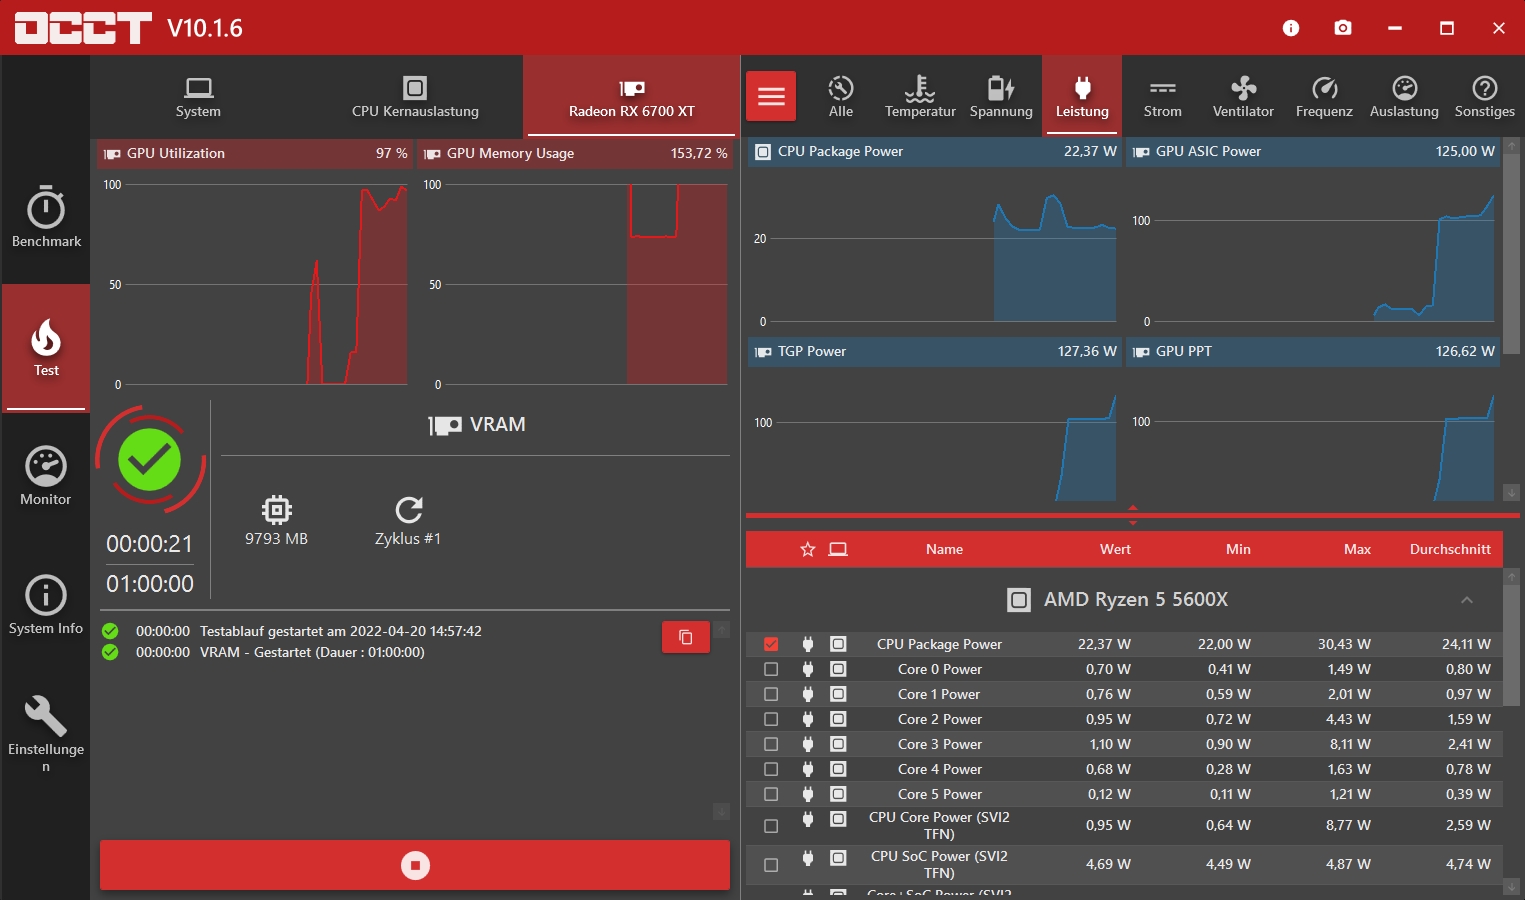This screenshot has width=1525, height=900.
Task: Click the GPU Utilization graph header
Action: point(254,153)
